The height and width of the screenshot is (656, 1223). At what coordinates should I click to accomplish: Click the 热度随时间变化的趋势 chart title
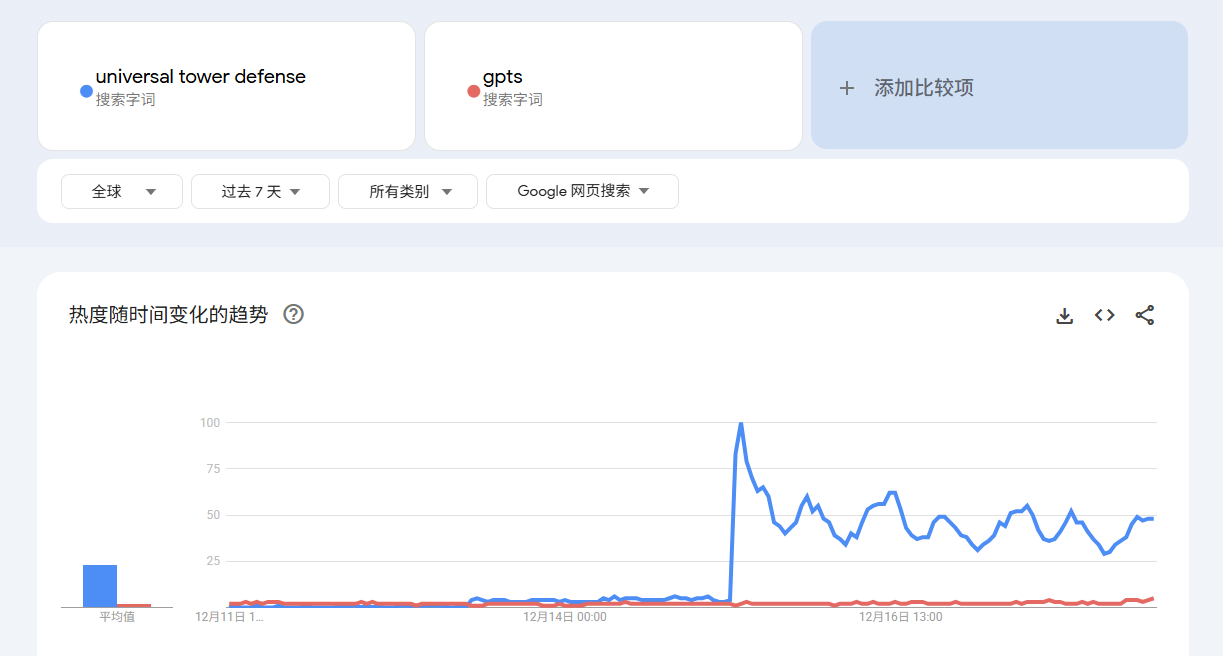pyautogui.click(x=168, y=315)
